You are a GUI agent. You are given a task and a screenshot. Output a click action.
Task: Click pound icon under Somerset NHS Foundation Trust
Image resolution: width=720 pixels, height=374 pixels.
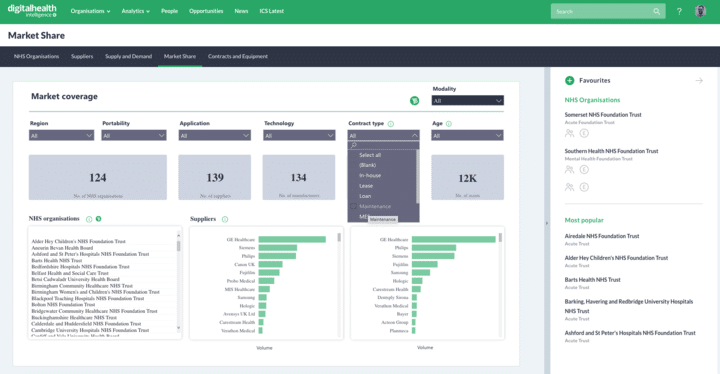point(584,133)
